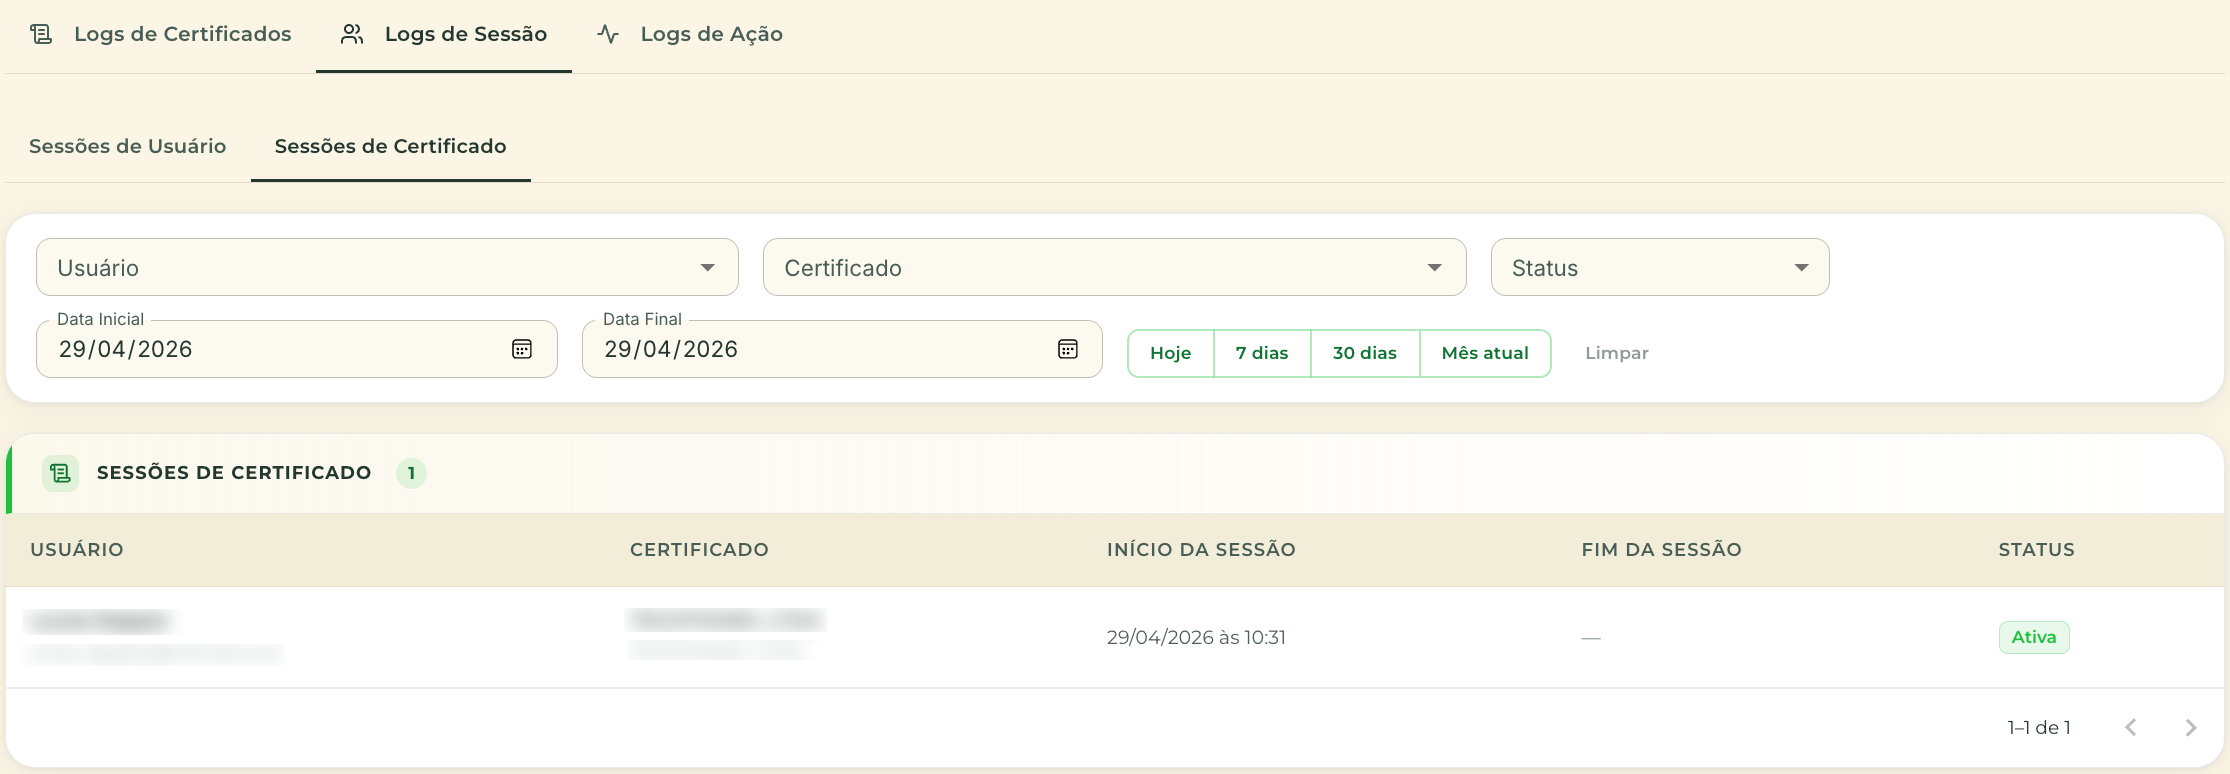Expand the Certificado filter dropdown
Screen dimensions: 2230x774
tap(1114, 267)
